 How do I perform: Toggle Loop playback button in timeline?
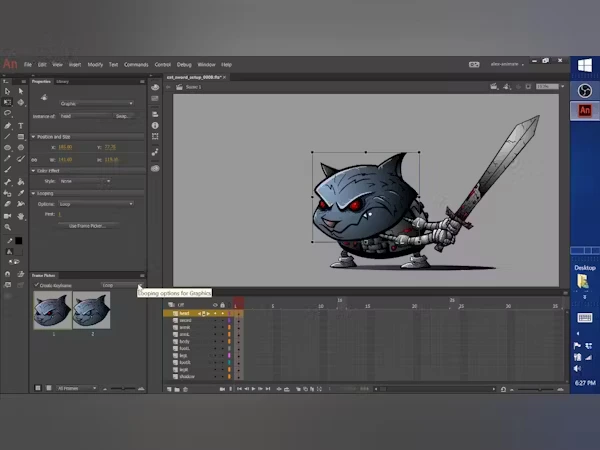pyautogui.click(x=287, y=389)
